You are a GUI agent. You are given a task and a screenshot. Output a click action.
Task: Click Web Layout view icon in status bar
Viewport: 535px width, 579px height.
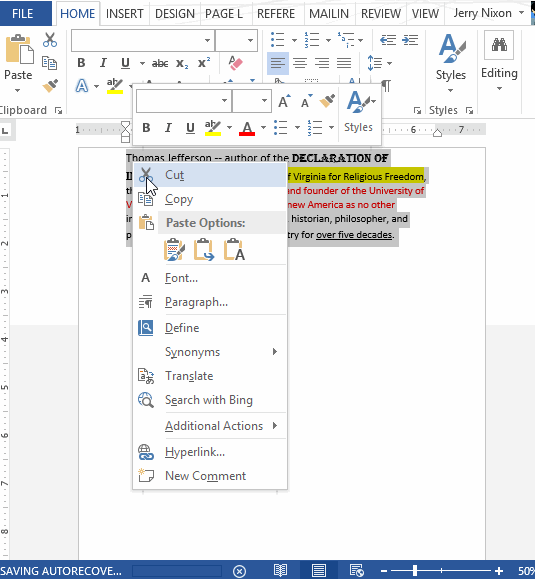(357, 571)
